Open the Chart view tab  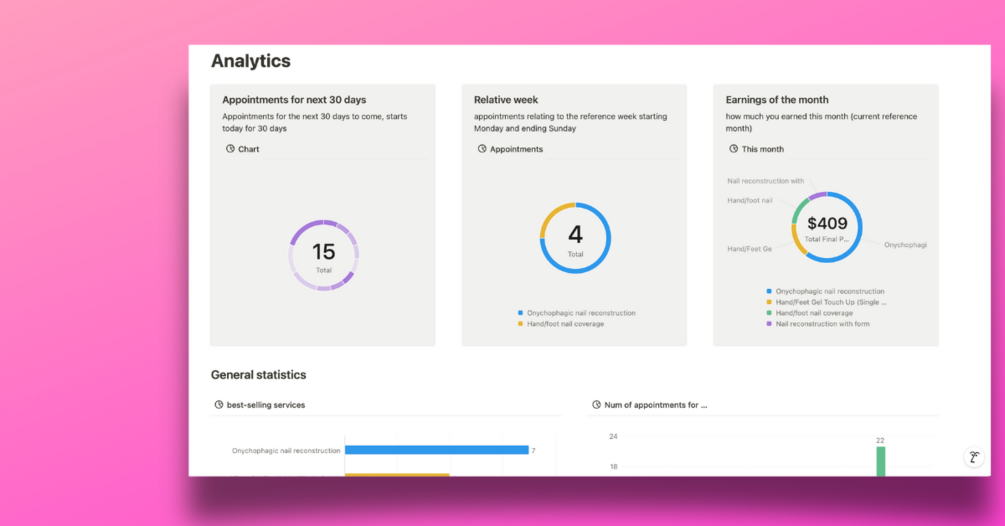242,149
